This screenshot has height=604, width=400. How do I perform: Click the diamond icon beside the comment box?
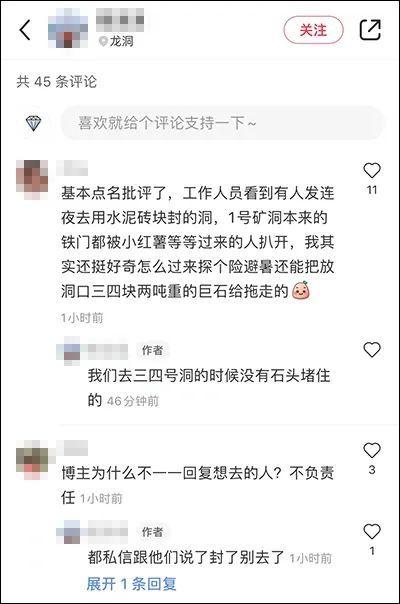tap(34, 123)
